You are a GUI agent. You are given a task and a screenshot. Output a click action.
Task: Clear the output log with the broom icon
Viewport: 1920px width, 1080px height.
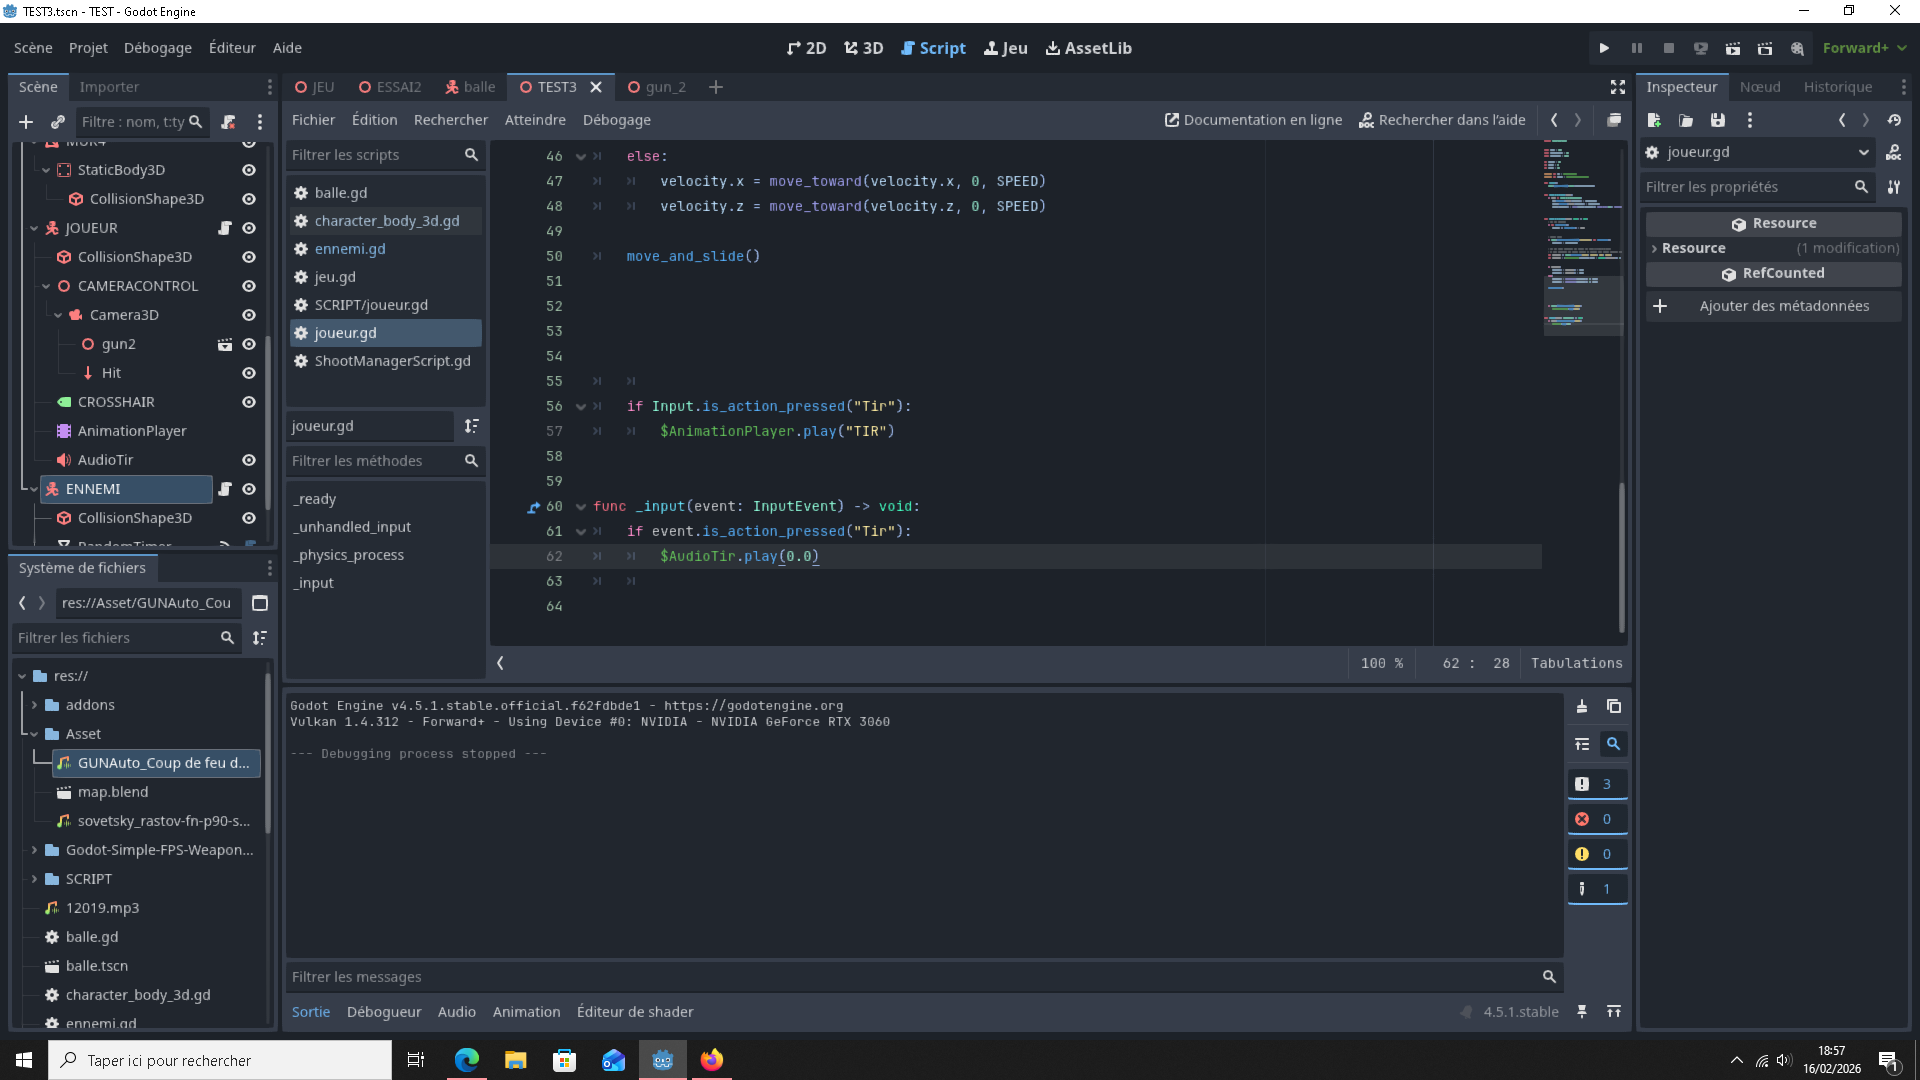coord(1582,707)
